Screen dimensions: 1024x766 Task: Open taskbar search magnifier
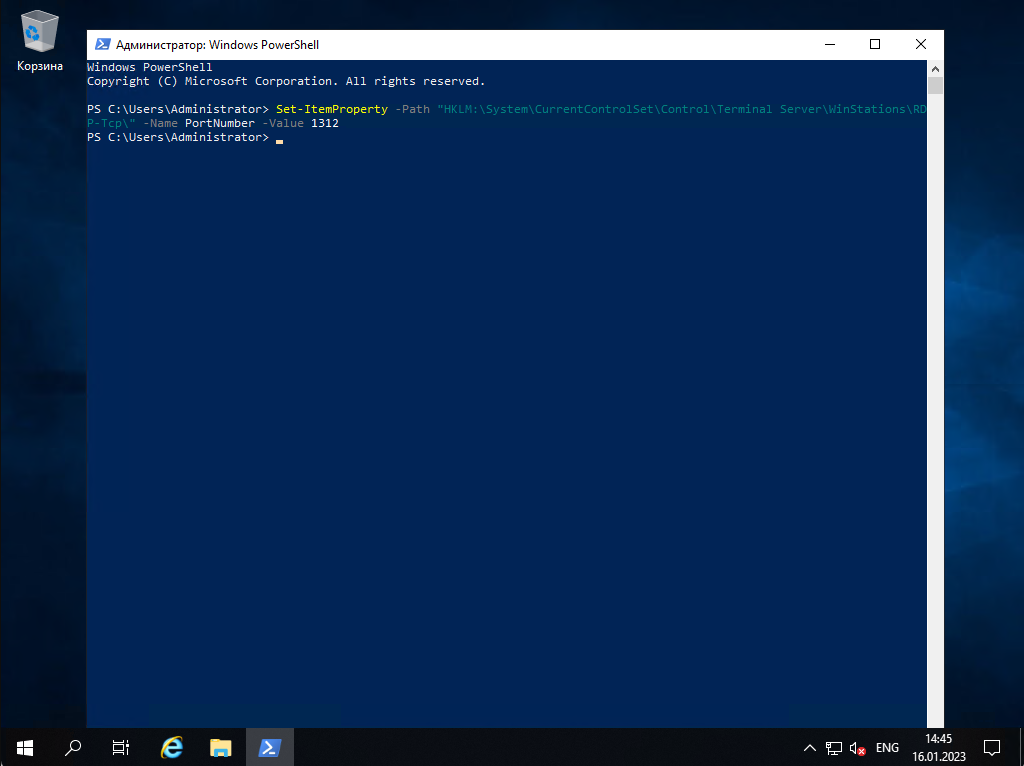[x=73, y=747]
